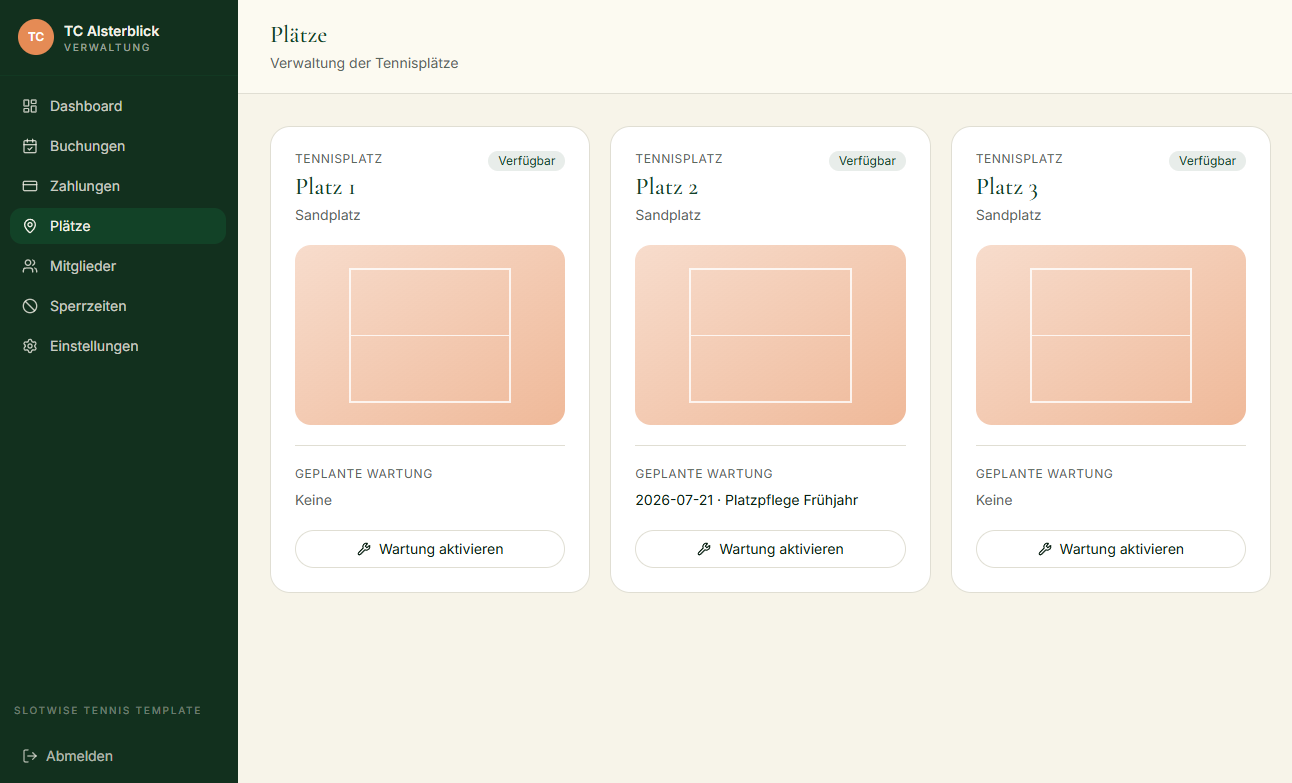Click the Plätze map pin icon
This screenshot has height=783, width=1292.
pos(30,226)
